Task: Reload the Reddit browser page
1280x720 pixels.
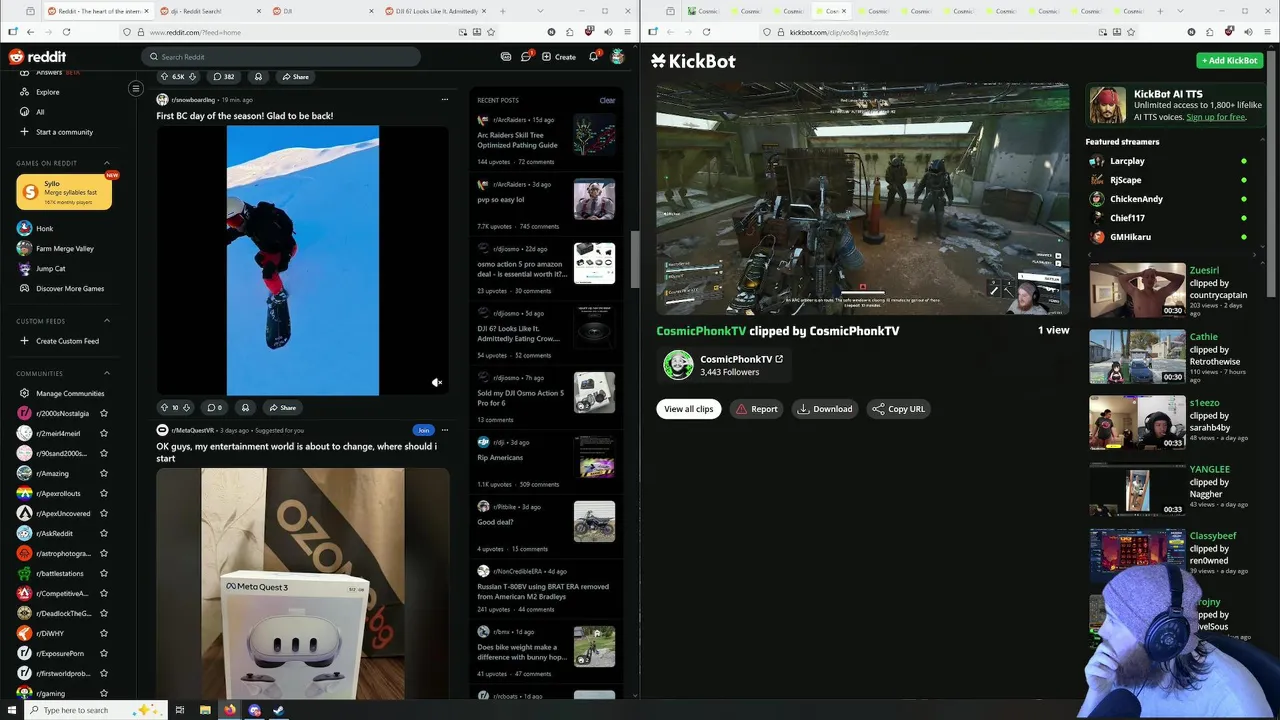Action: tap(68, 32)
